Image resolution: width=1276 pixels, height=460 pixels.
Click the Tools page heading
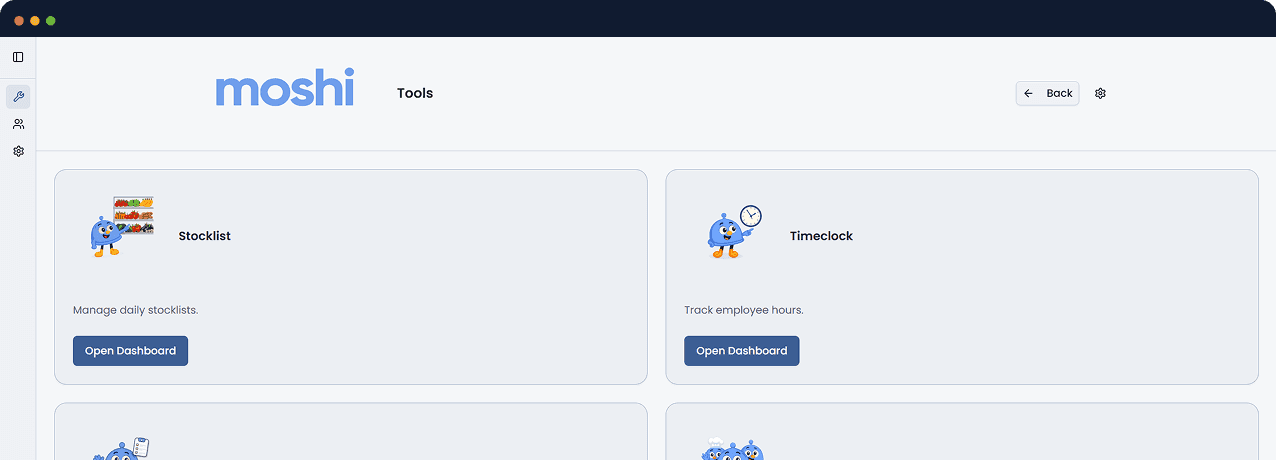[415, 93]
